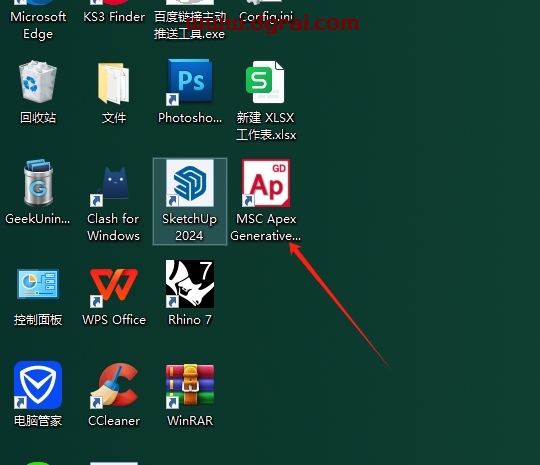Select the WinRAR shortcut icon

tap(189, 386)
